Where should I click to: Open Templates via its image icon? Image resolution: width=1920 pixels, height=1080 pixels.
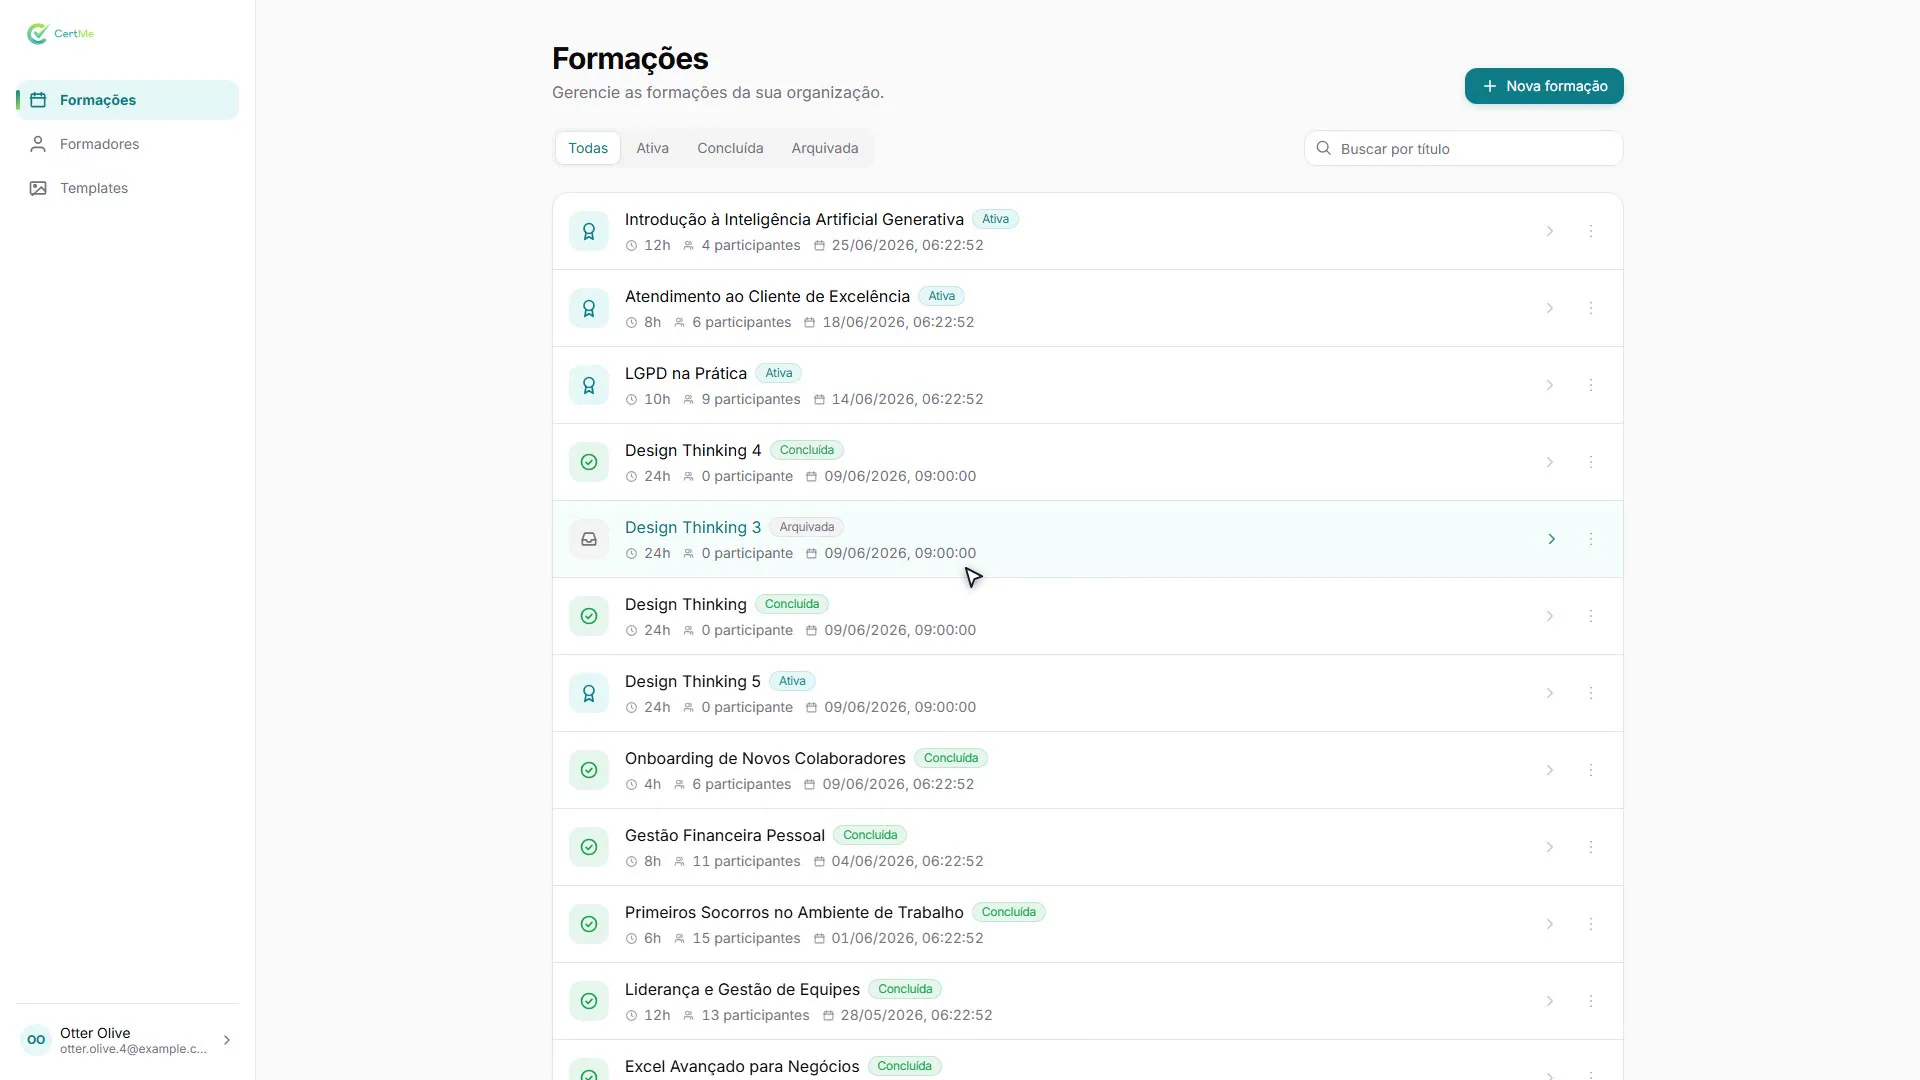coord(38,188)
